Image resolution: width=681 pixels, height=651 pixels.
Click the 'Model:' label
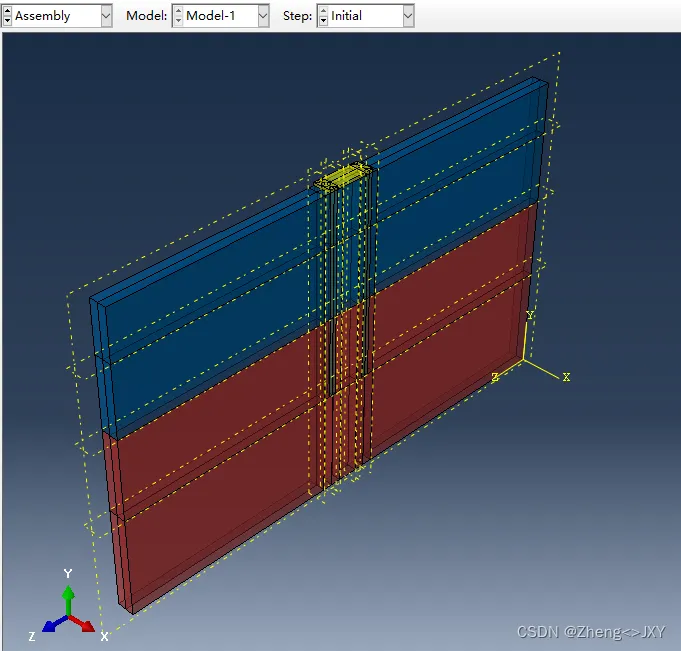(146, 16)
